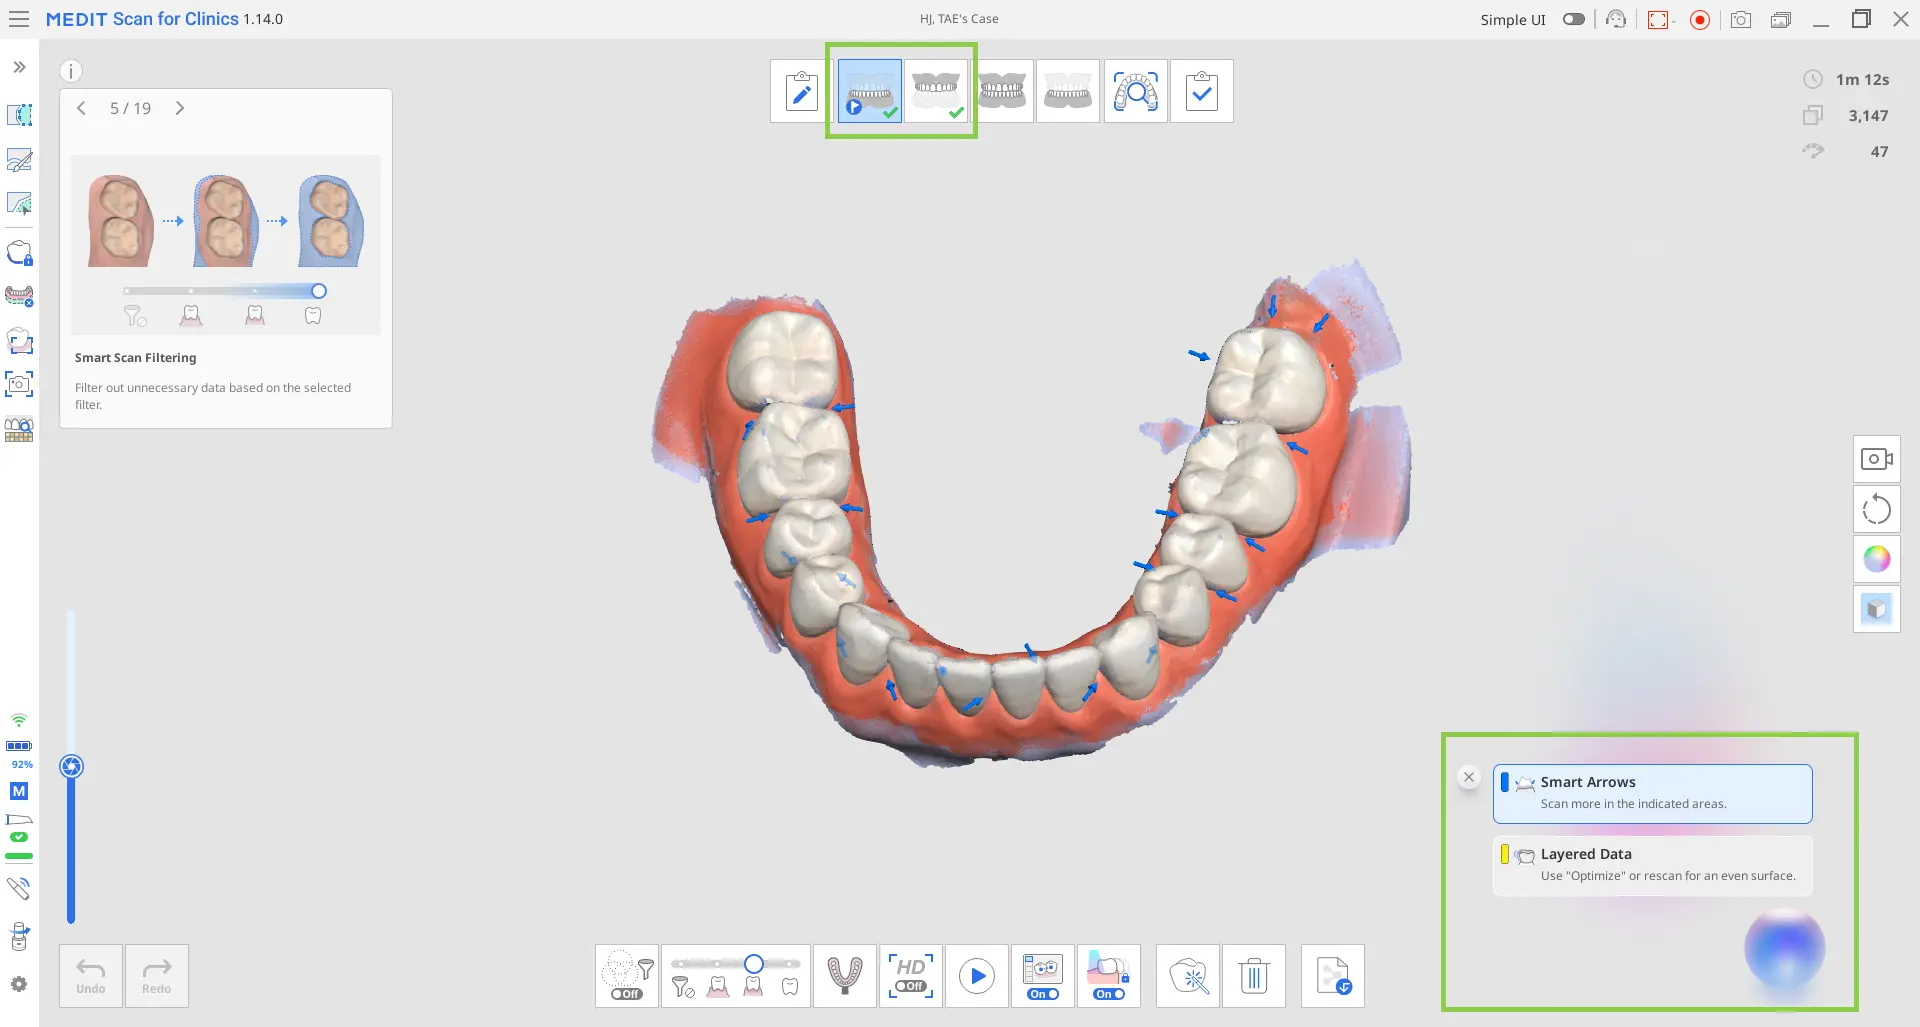Take a screenshot with the camera icon
The height and width of the screenshot is (1027, 1920).
[1741, 19]
